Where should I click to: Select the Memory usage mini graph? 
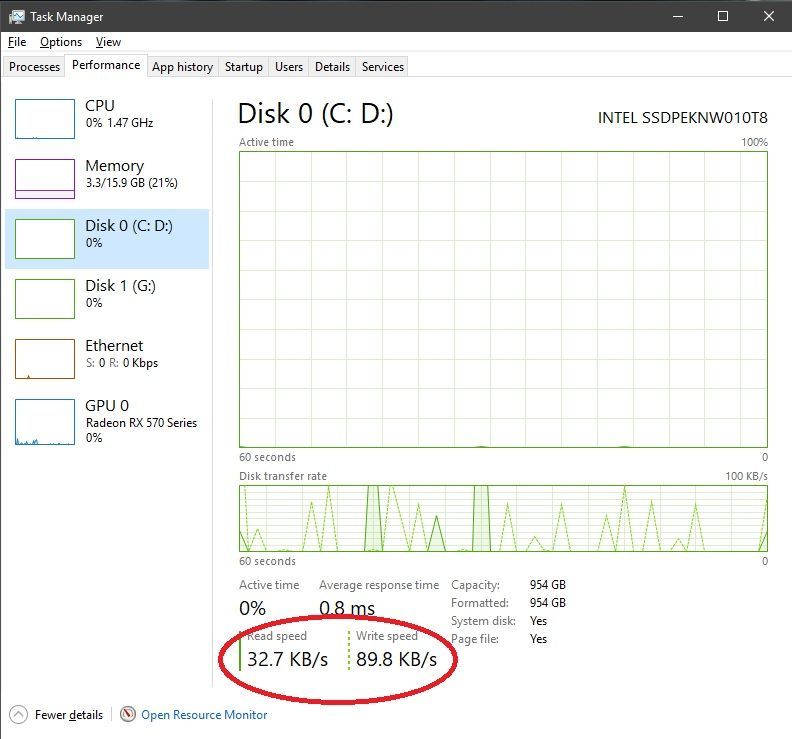[x=45, y=179]
